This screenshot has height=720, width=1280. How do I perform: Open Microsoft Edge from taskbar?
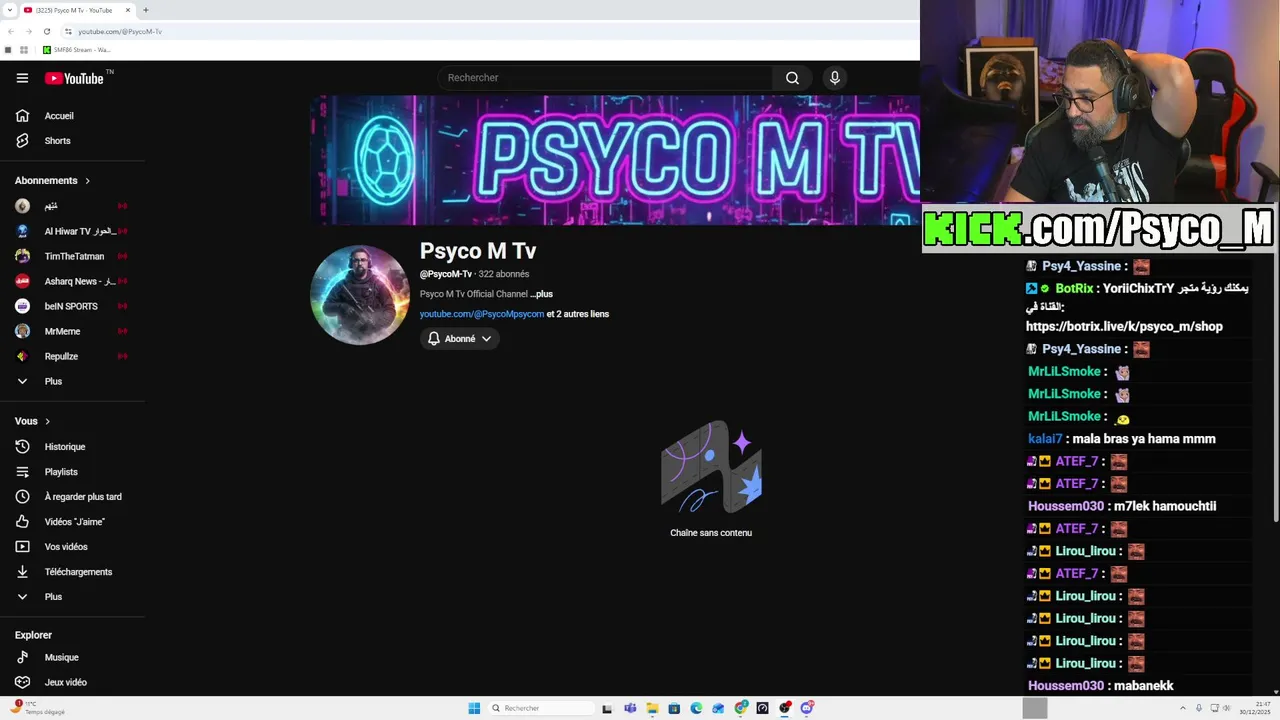[696, 708]
